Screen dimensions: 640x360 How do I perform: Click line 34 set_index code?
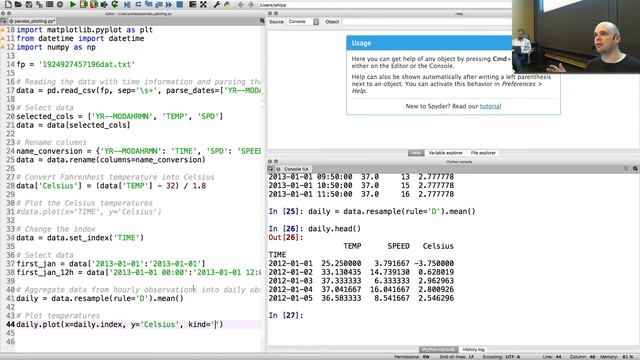click(x=80, y=238)
